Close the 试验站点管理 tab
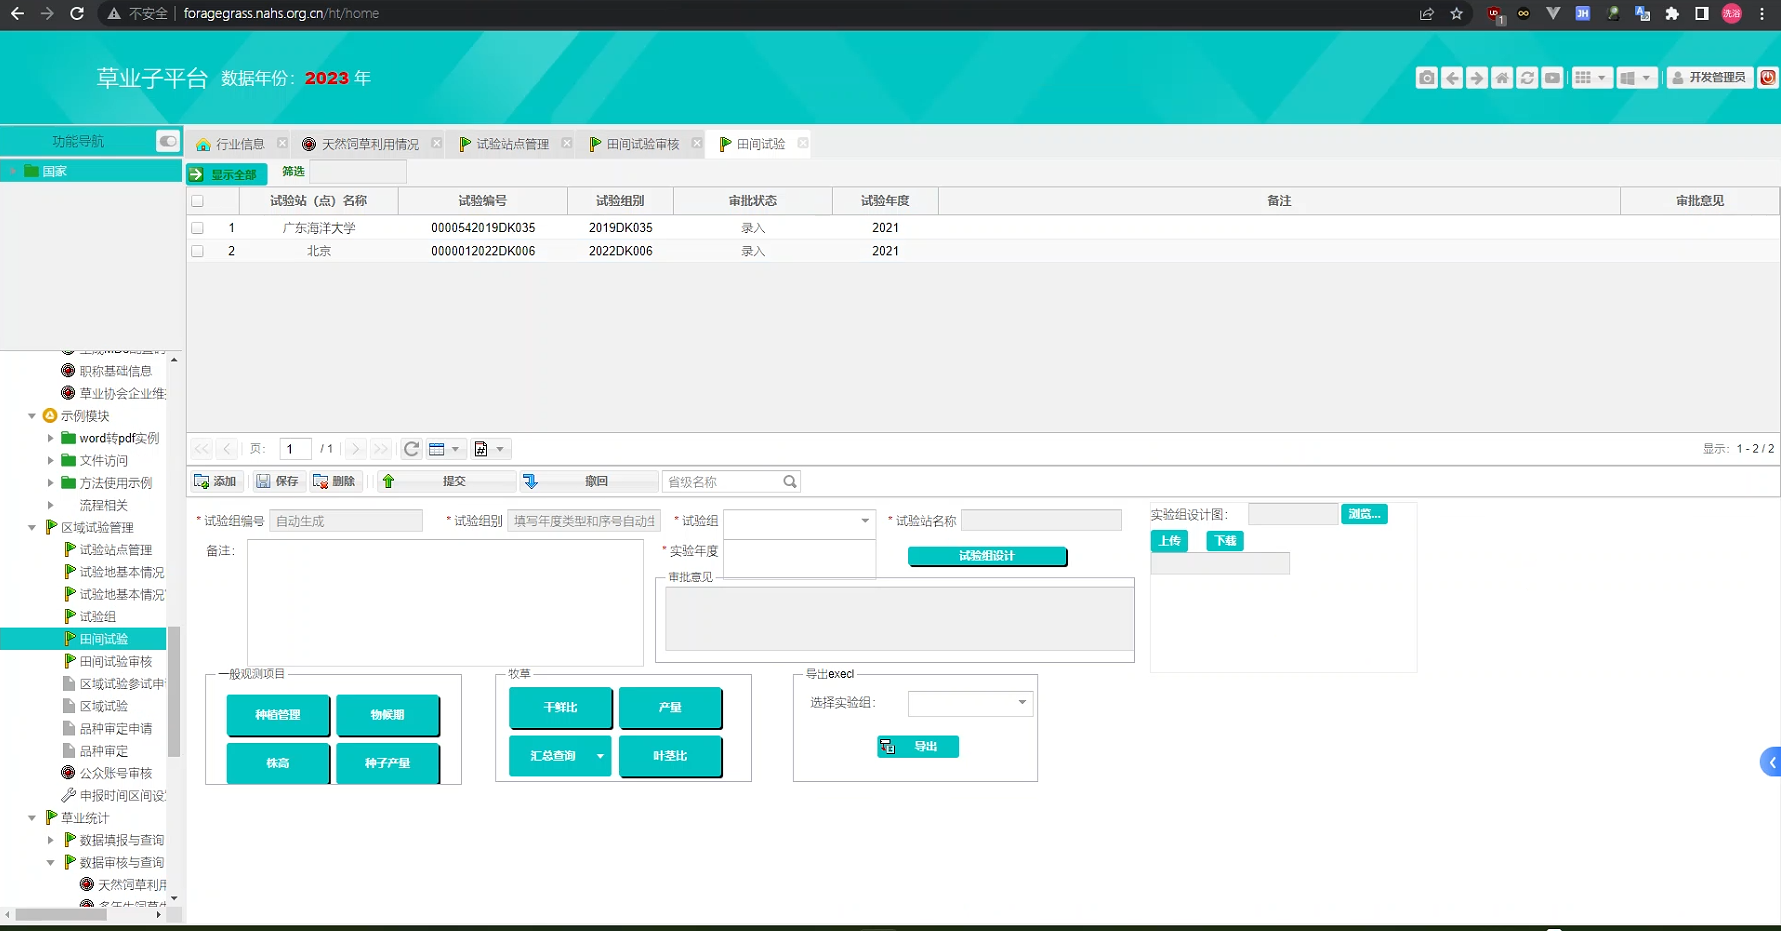This screenshot has width=1781, height=931. (567, 143)
